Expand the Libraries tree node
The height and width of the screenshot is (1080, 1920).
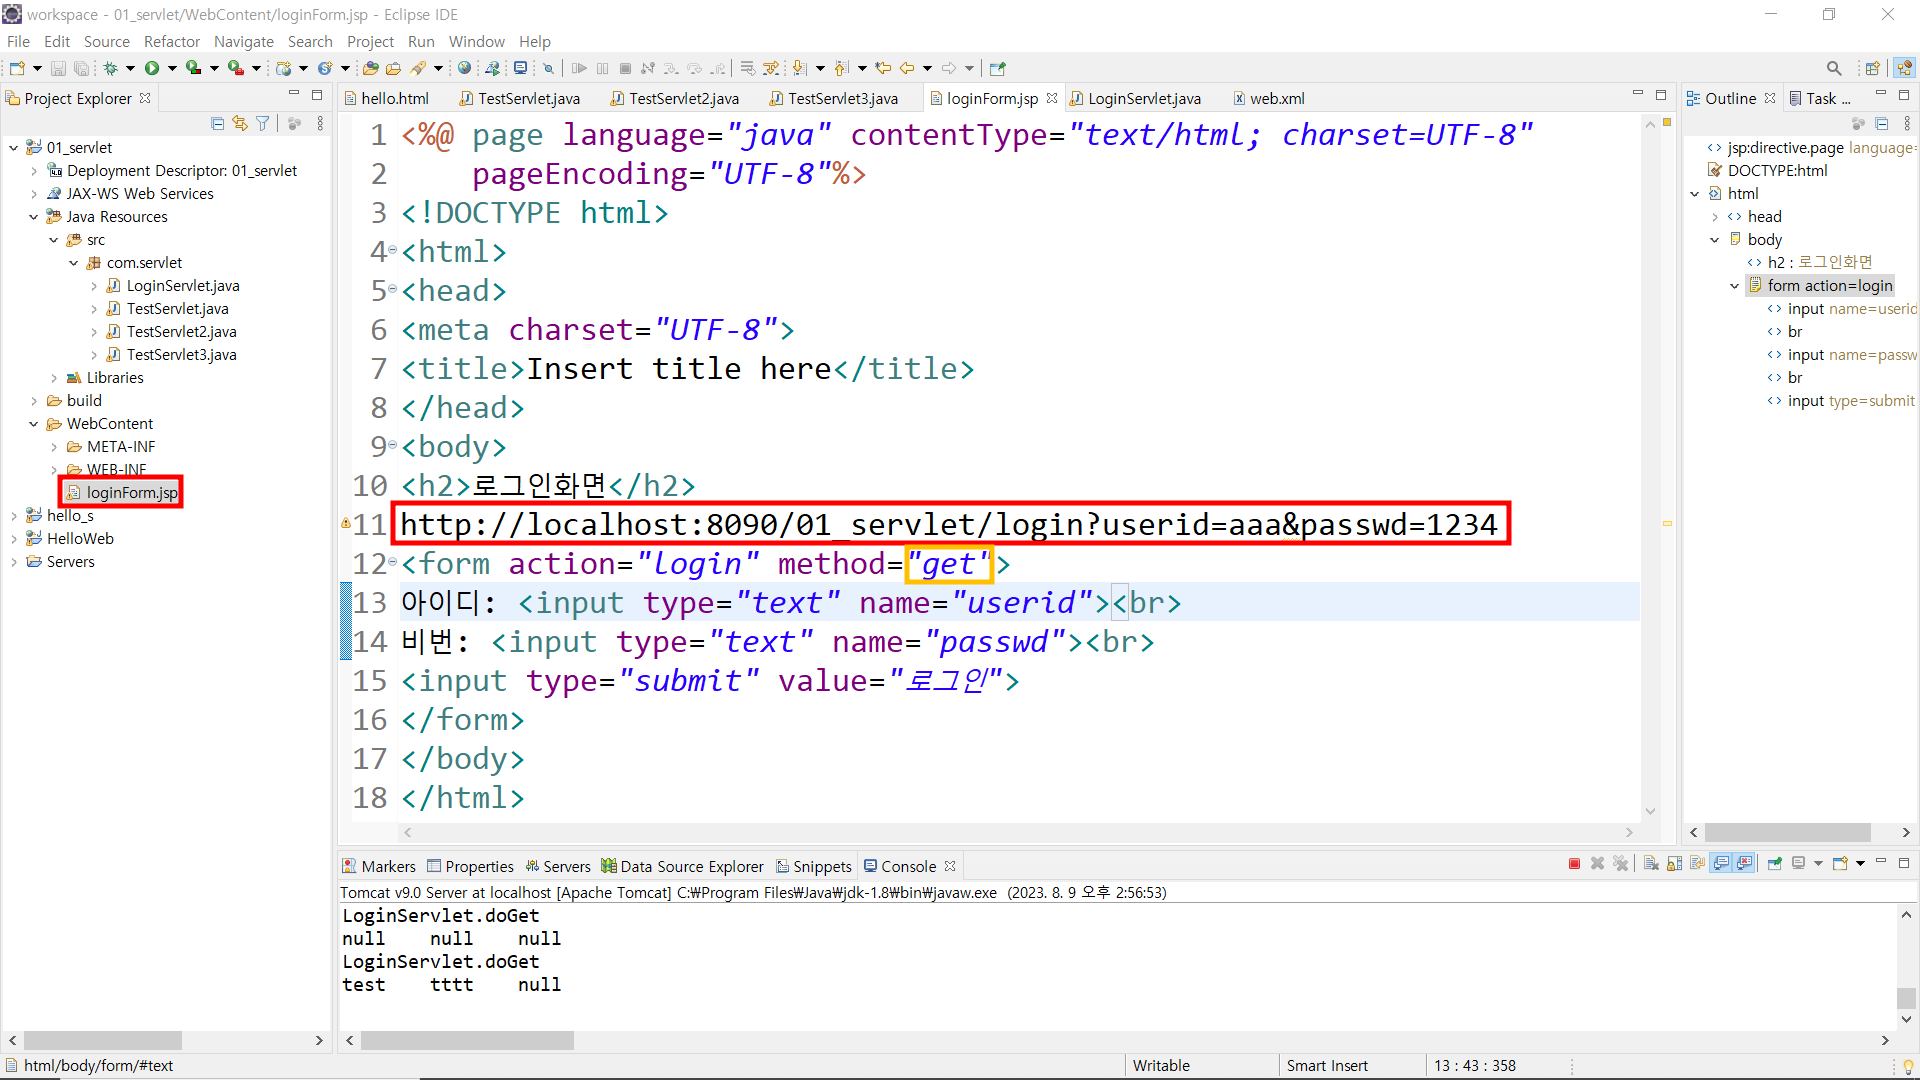tap(54, 378)
